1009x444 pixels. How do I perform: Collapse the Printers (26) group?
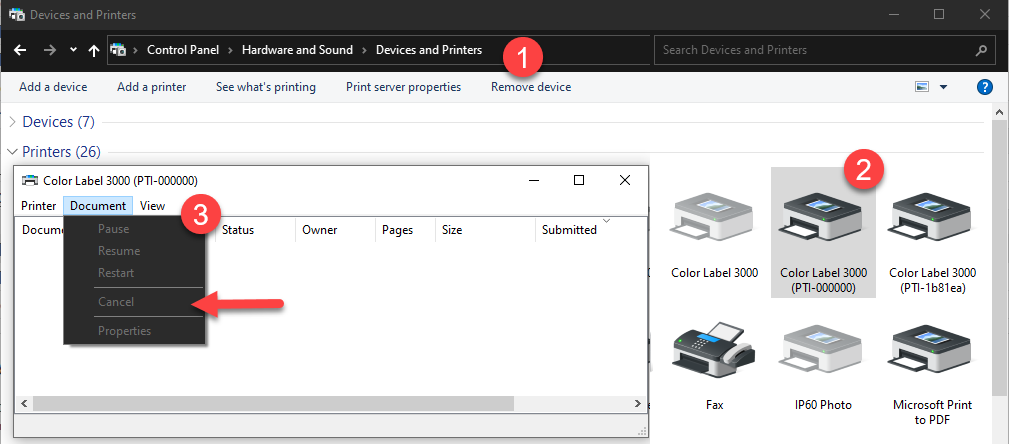(12, 152)
